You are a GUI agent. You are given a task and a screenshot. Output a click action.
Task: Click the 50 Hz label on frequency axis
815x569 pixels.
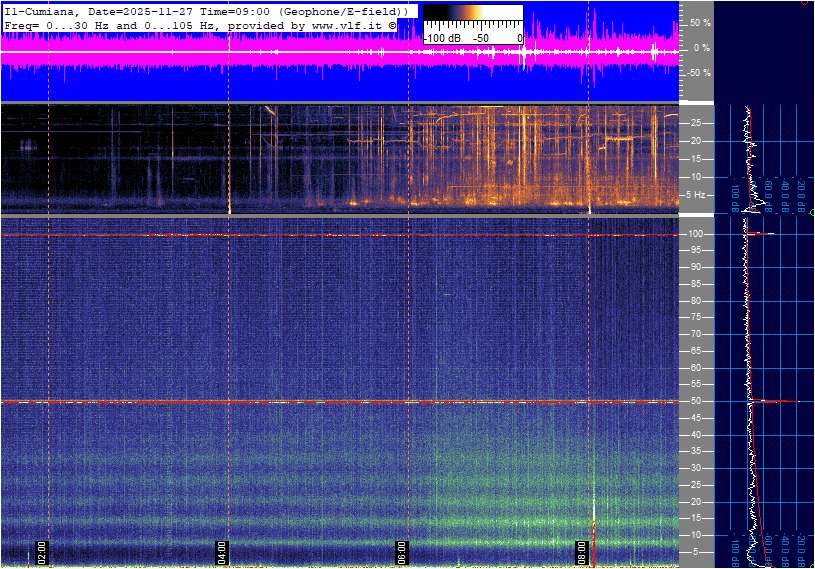coord(697,402)
